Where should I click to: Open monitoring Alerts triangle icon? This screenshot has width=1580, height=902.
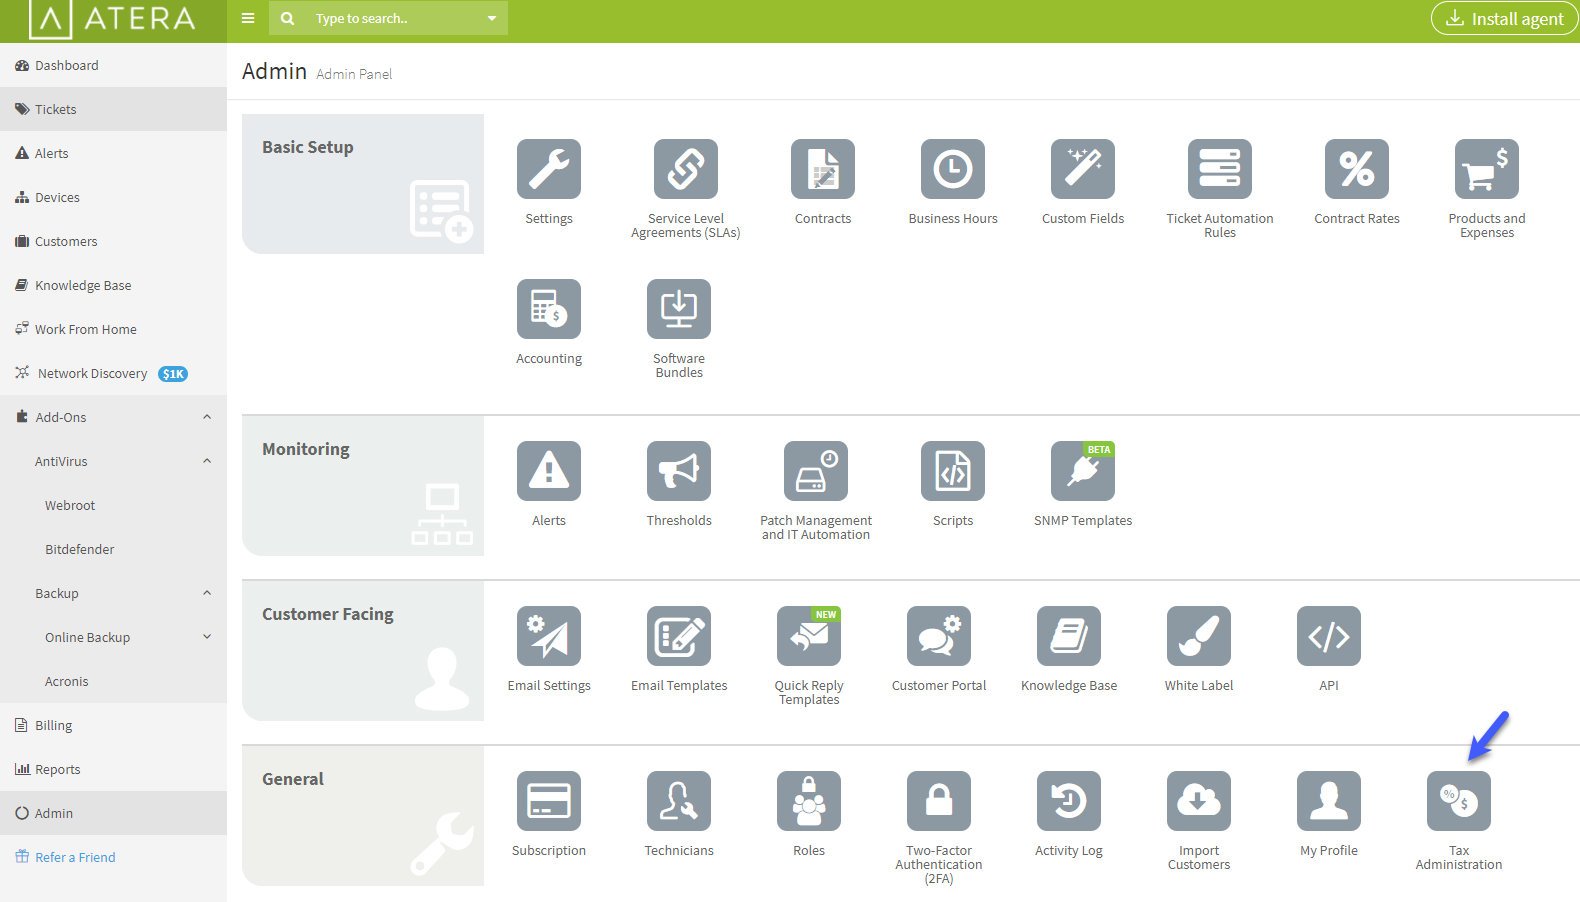(549, 471)
